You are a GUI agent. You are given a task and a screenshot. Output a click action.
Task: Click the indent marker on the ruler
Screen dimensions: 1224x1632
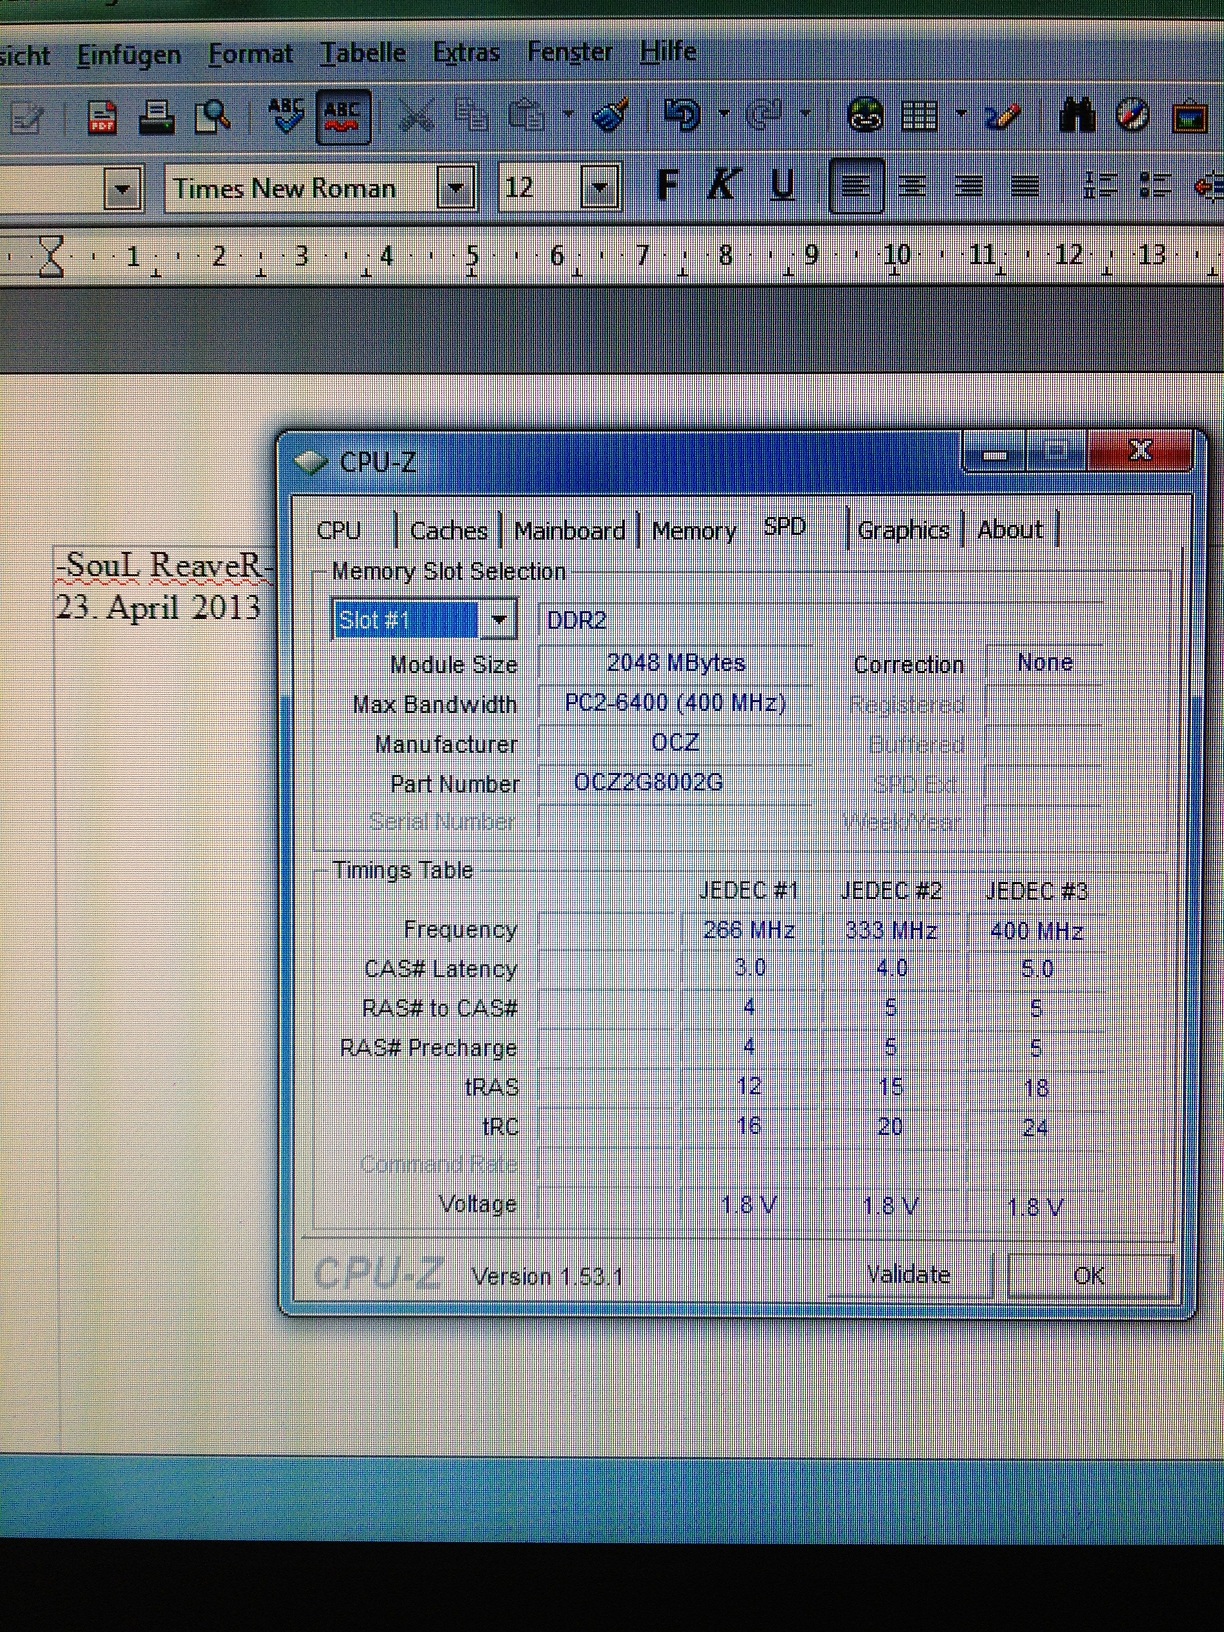(50, 256)
